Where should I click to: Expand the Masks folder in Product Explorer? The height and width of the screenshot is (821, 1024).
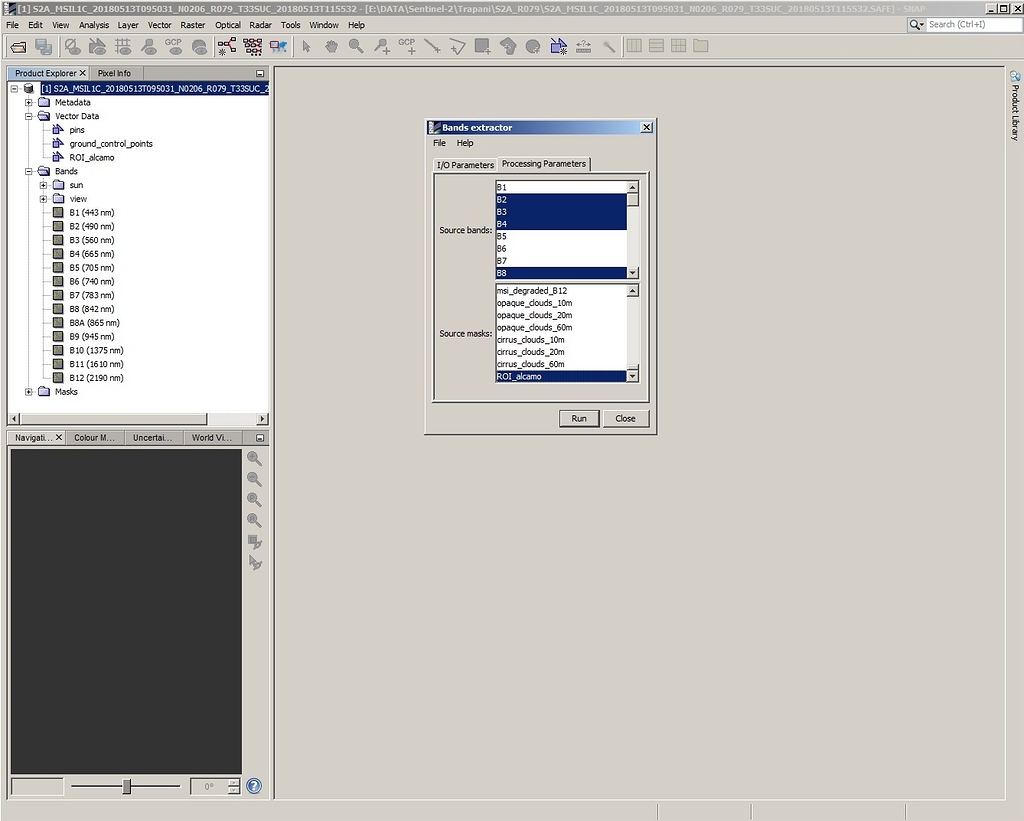(x=31, y=393)
